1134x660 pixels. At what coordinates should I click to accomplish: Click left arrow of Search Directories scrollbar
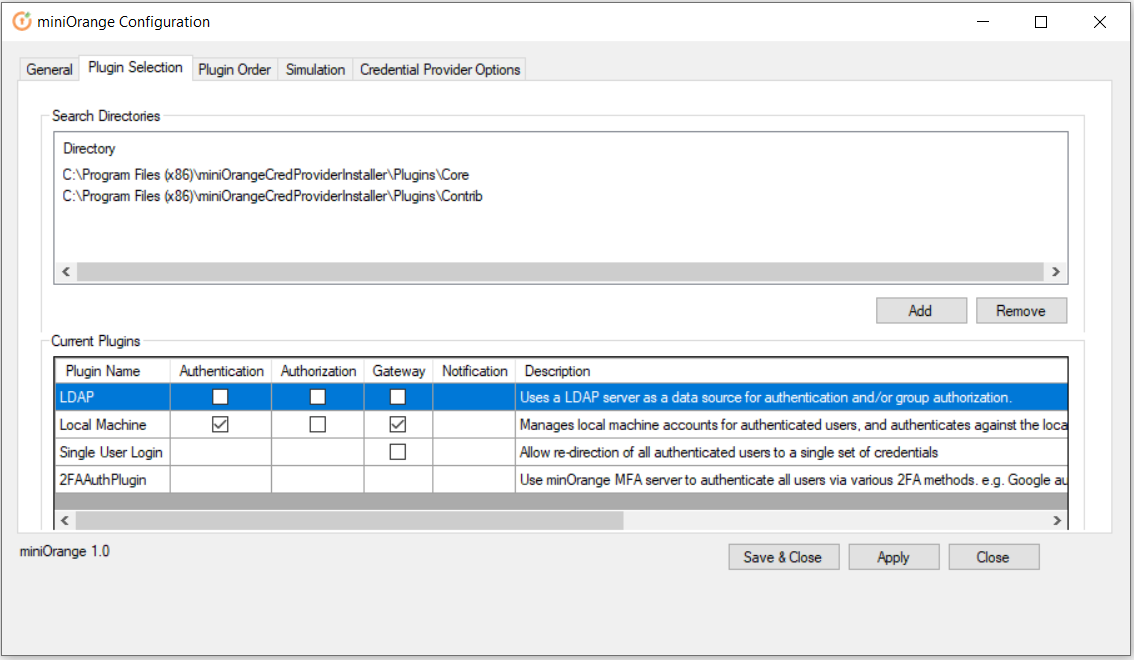click(66, 272)
